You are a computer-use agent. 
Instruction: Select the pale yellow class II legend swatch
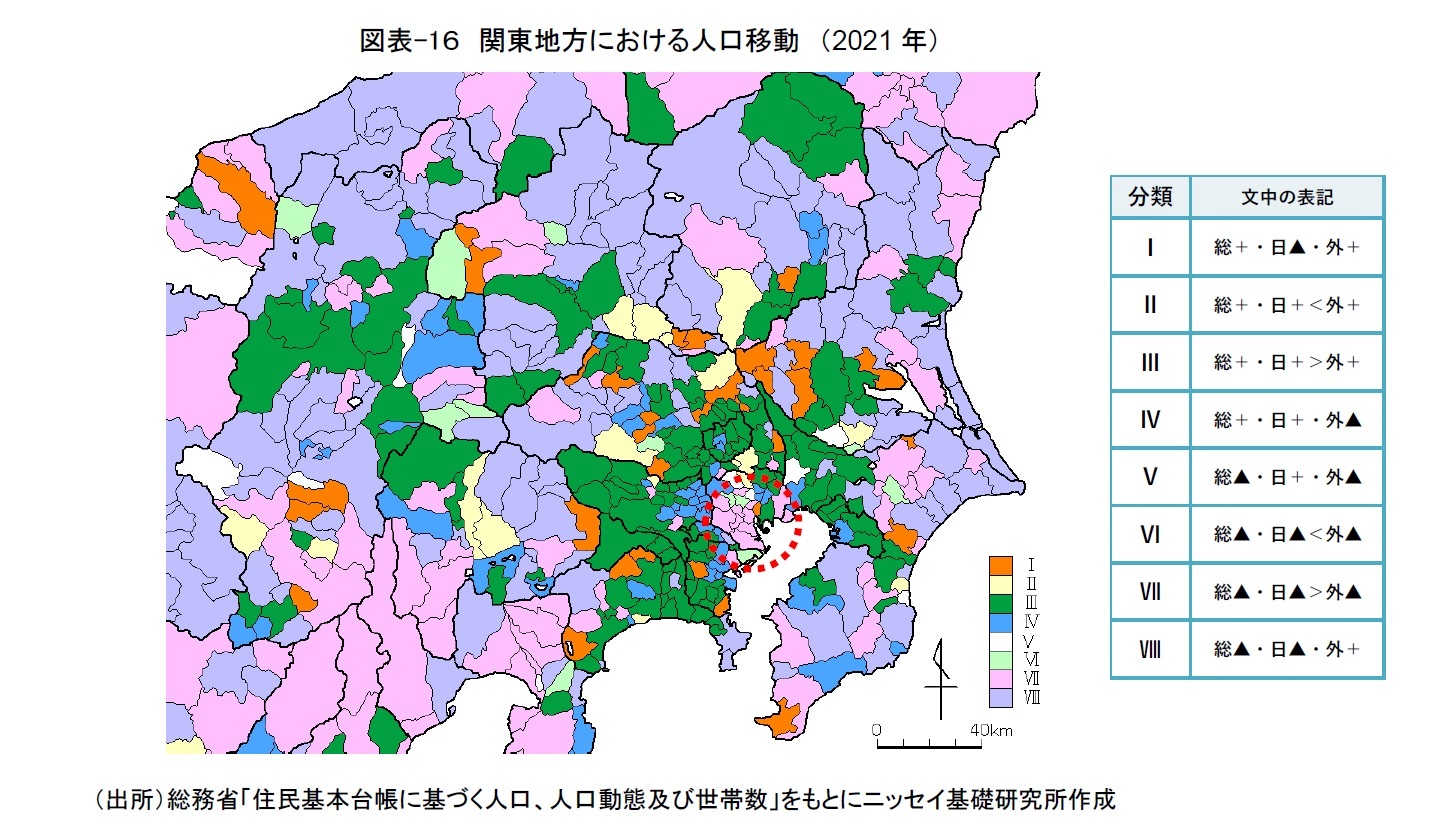point(1001,585)
